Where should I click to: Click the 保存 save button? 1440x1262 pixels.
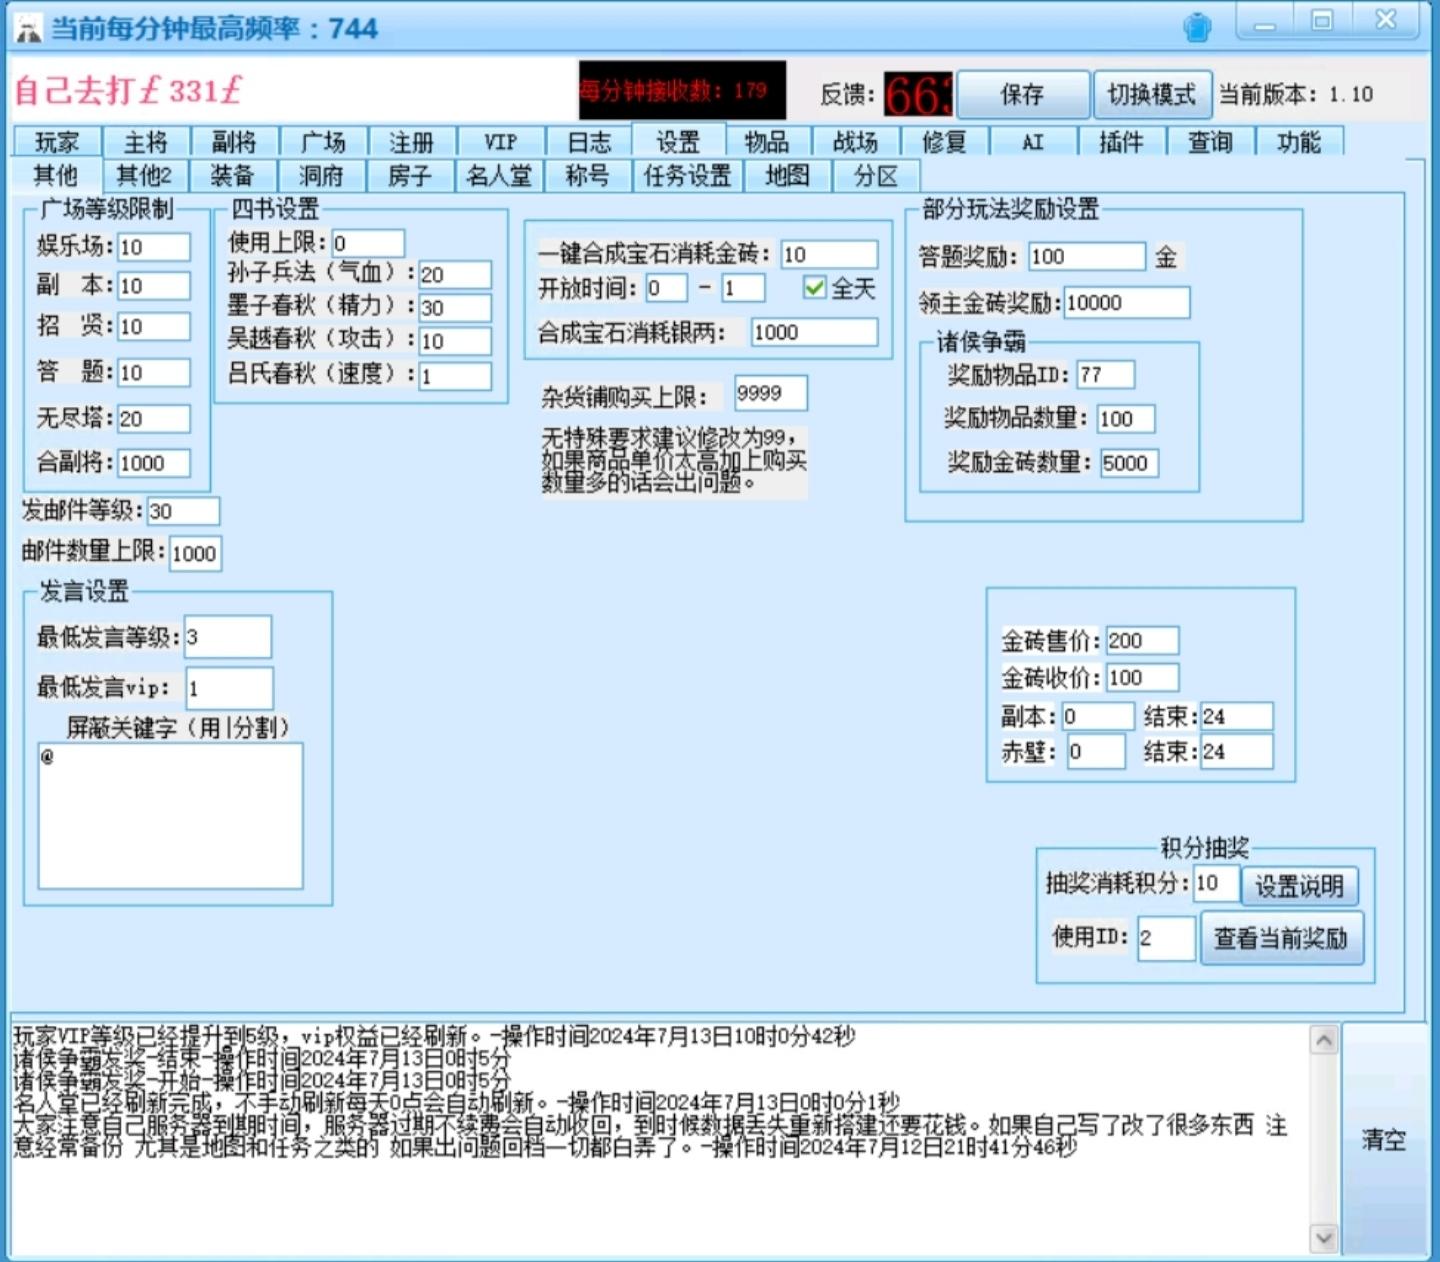pos(1023,94)
